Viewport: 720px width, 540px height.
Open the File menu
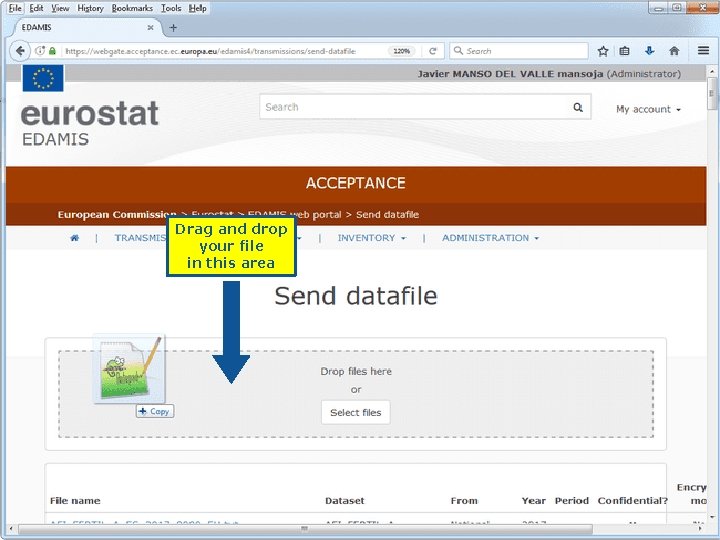tap(15, 8)
